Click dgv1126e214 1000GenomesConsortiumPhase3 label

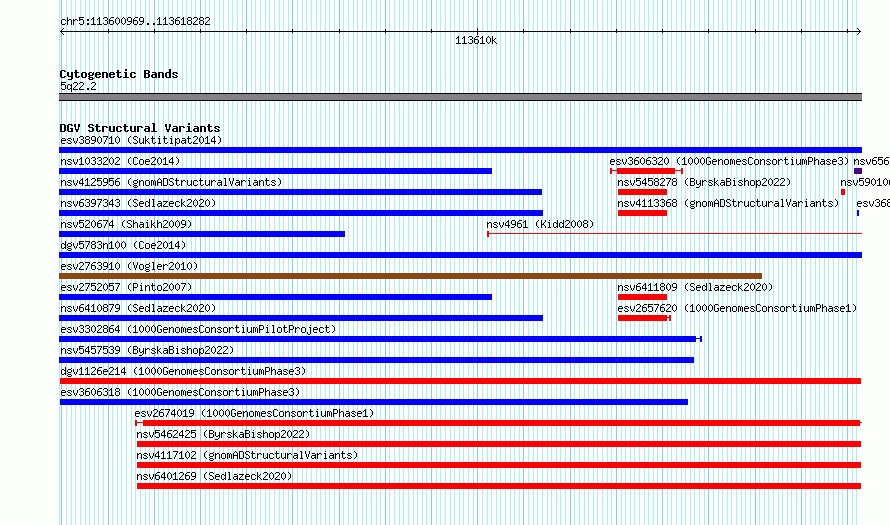pos(183,371)
